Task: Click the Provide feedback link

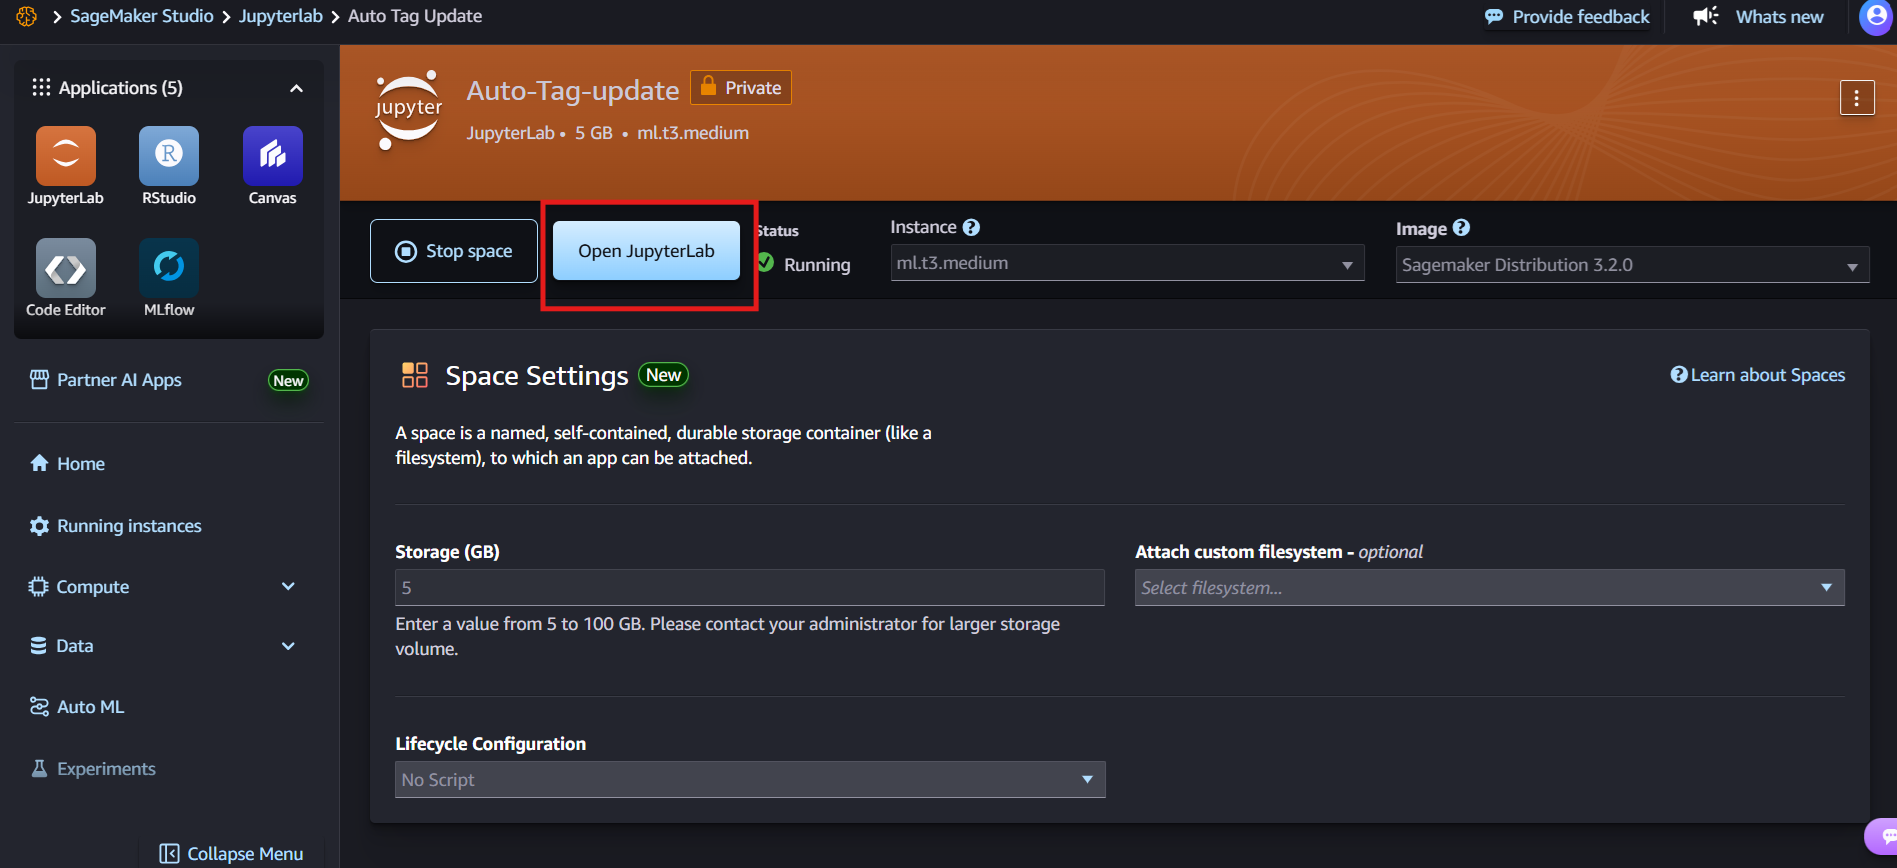Action: click(x=1567, y=17)
